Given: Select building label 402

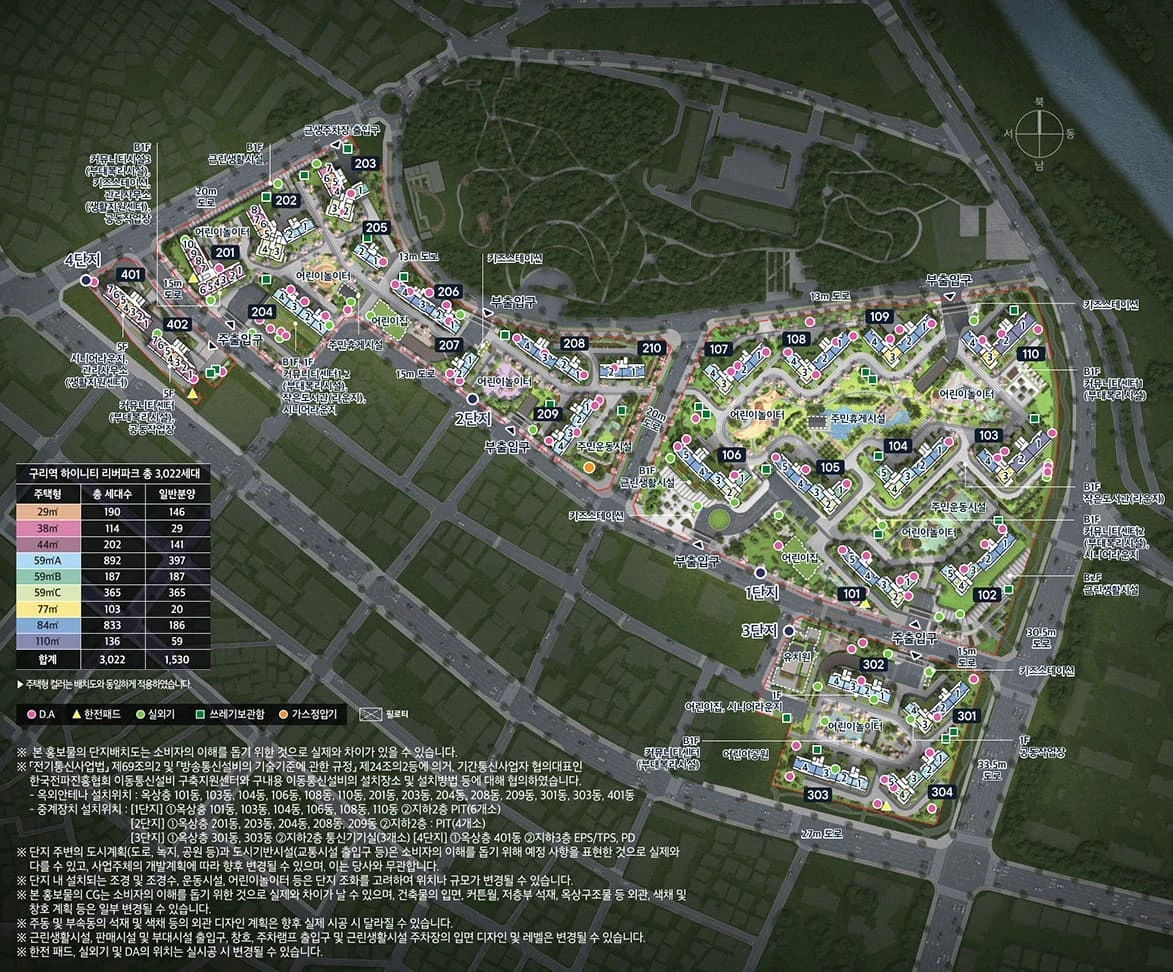Looking at the screenshot, I should (177, 325).
